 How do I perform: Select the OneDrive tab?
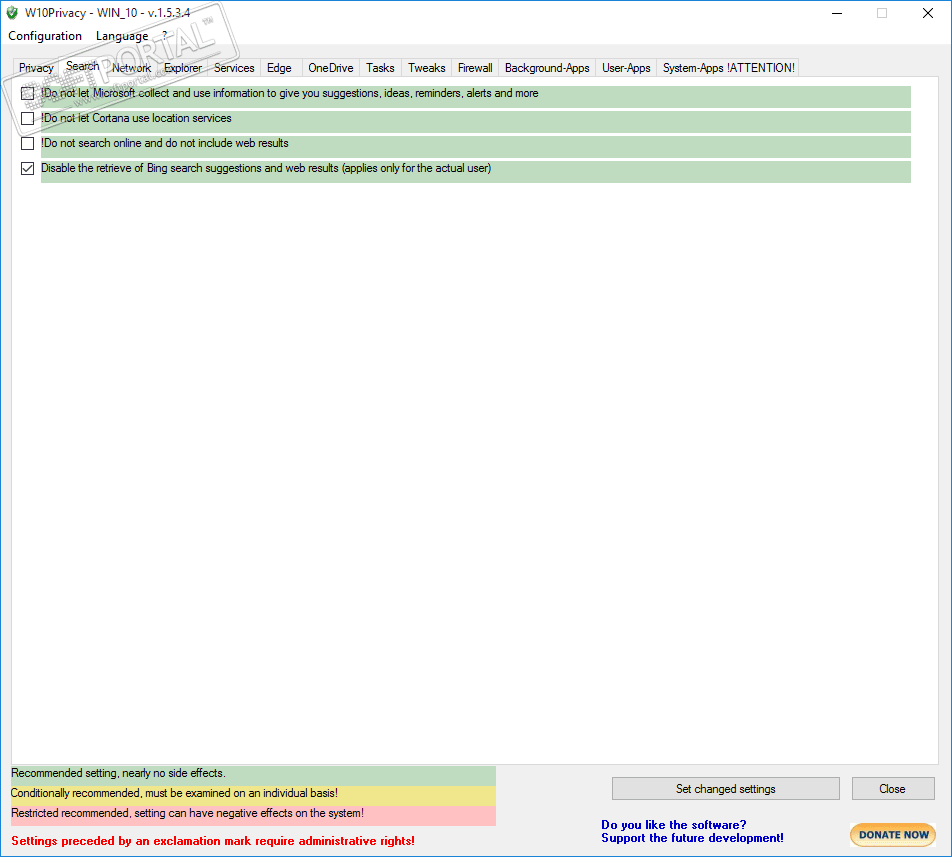point(330,68)
